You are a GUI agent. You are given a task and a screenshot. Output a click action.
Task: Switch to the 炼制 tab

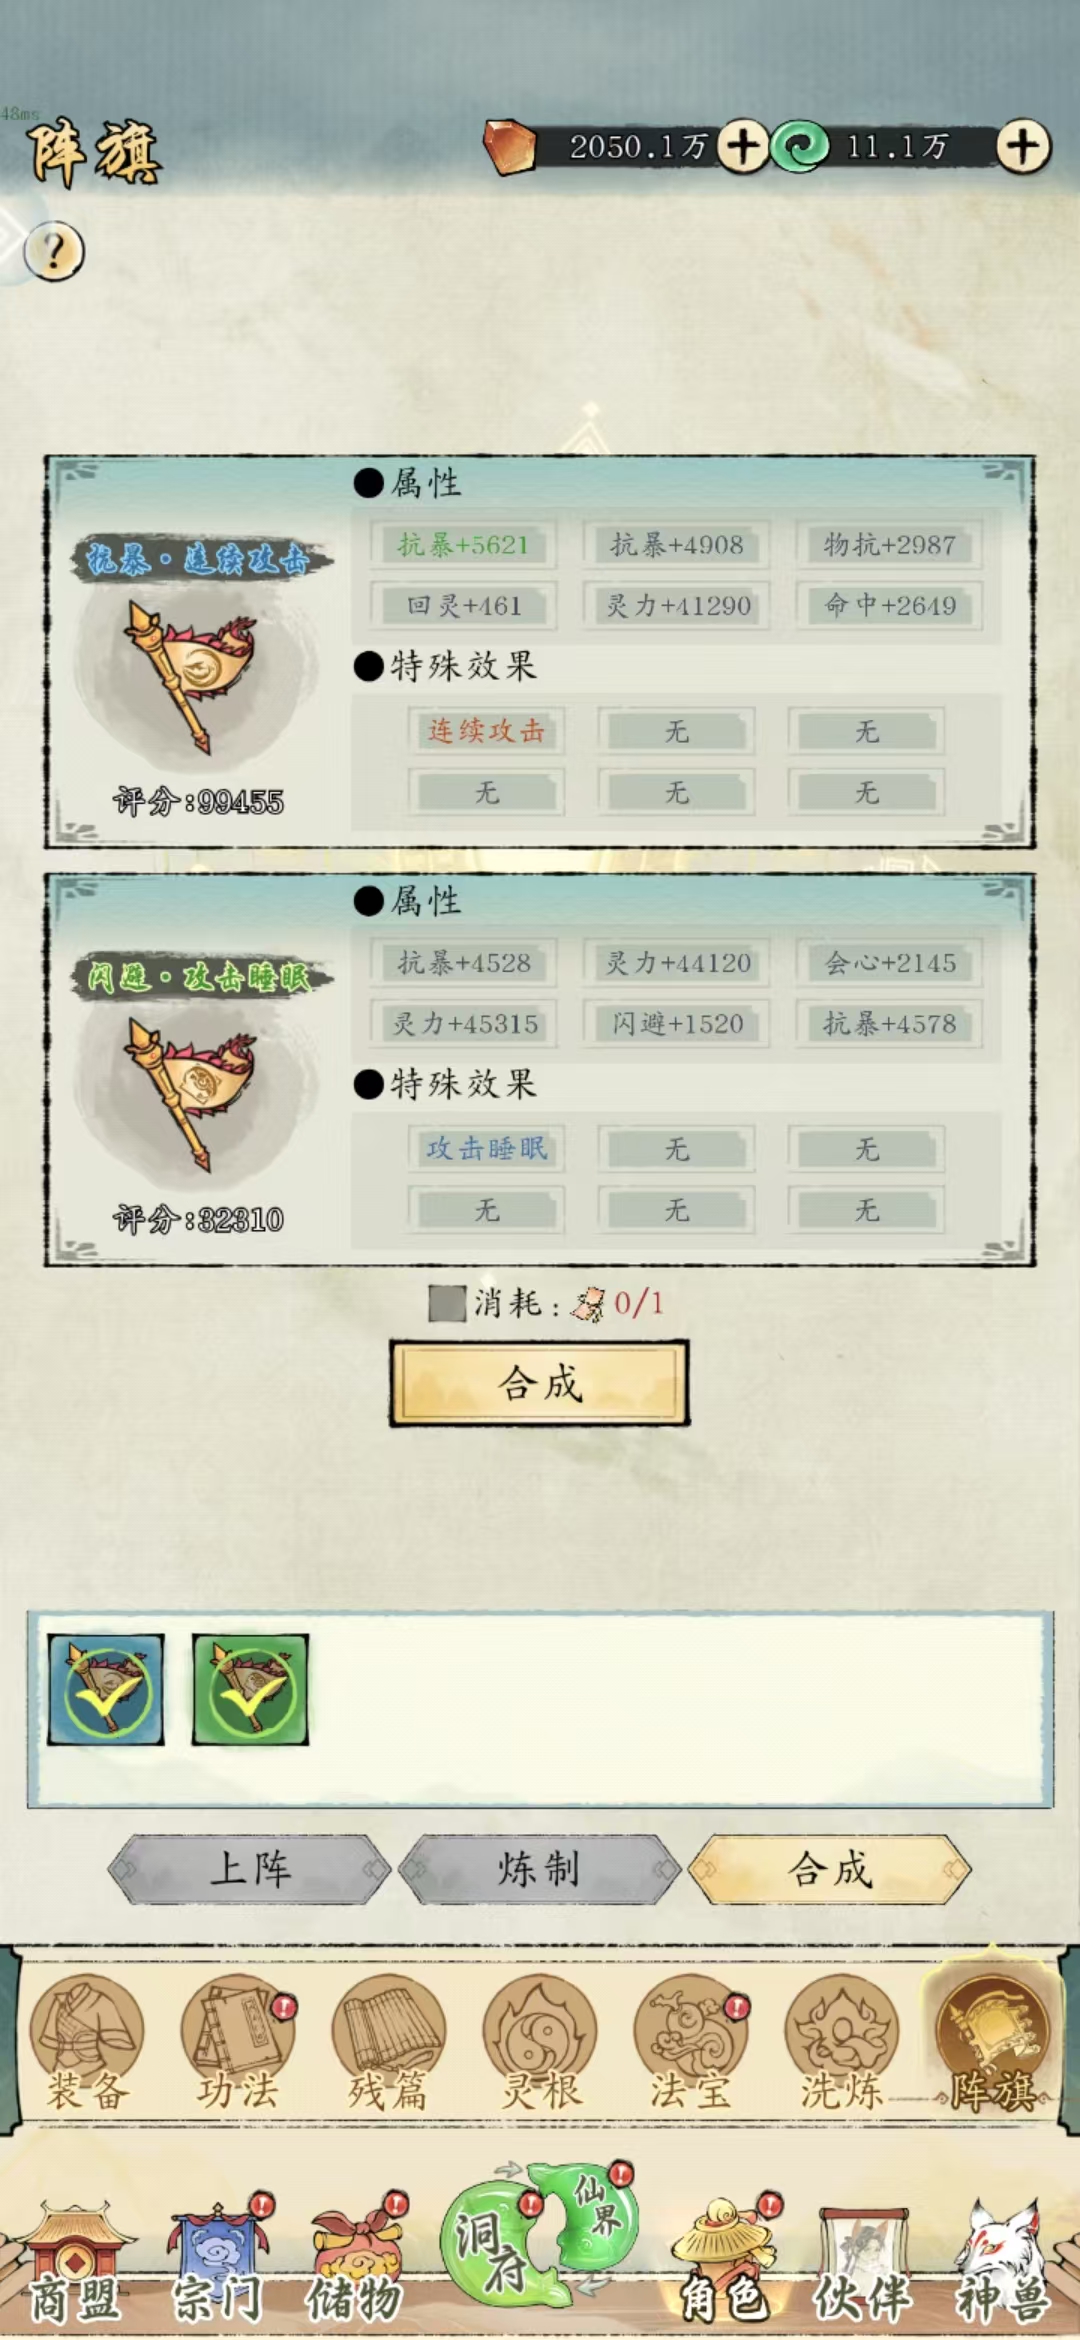(x=540, y=1868)
